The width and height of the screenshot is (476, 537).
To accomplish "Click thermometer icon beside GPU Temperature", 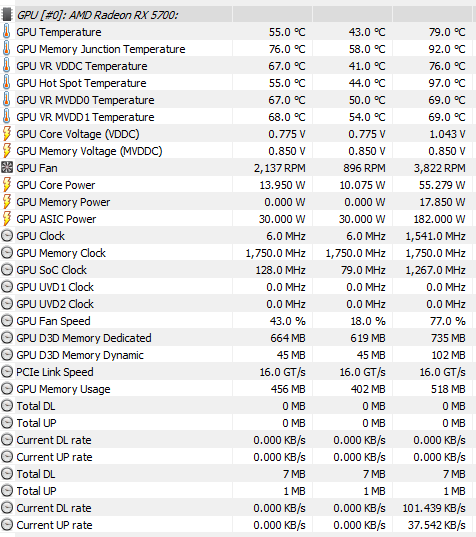I will point(7,32).
